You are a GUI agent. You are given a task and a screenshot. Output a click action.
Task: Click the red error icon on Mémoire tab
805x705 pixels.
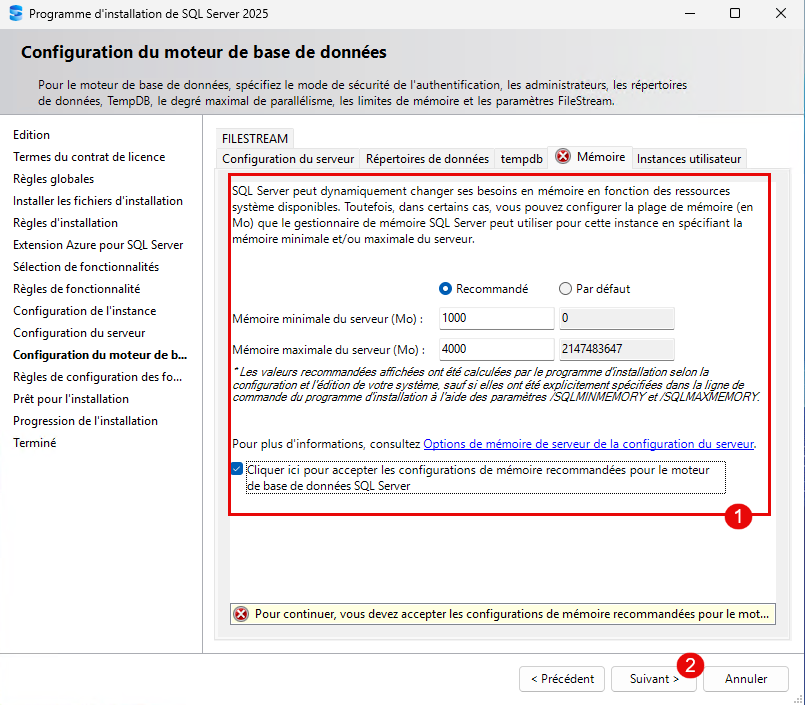point(563,156)
